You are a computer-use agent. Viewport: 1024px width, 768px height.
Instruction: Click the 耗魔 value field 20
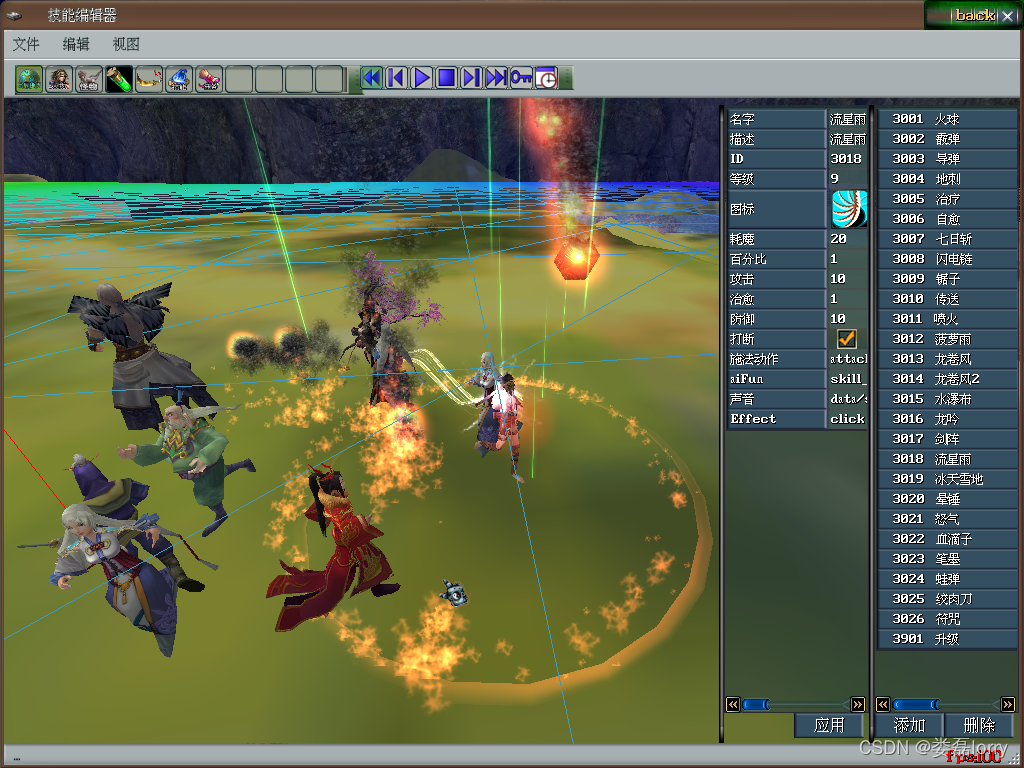[848, 239]
